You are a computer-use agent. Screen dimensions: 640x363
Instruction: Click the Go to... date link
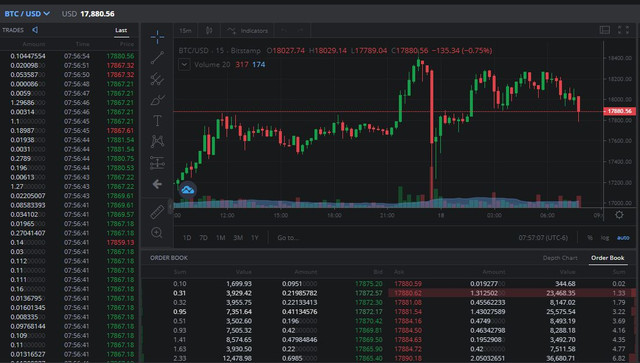288,238
